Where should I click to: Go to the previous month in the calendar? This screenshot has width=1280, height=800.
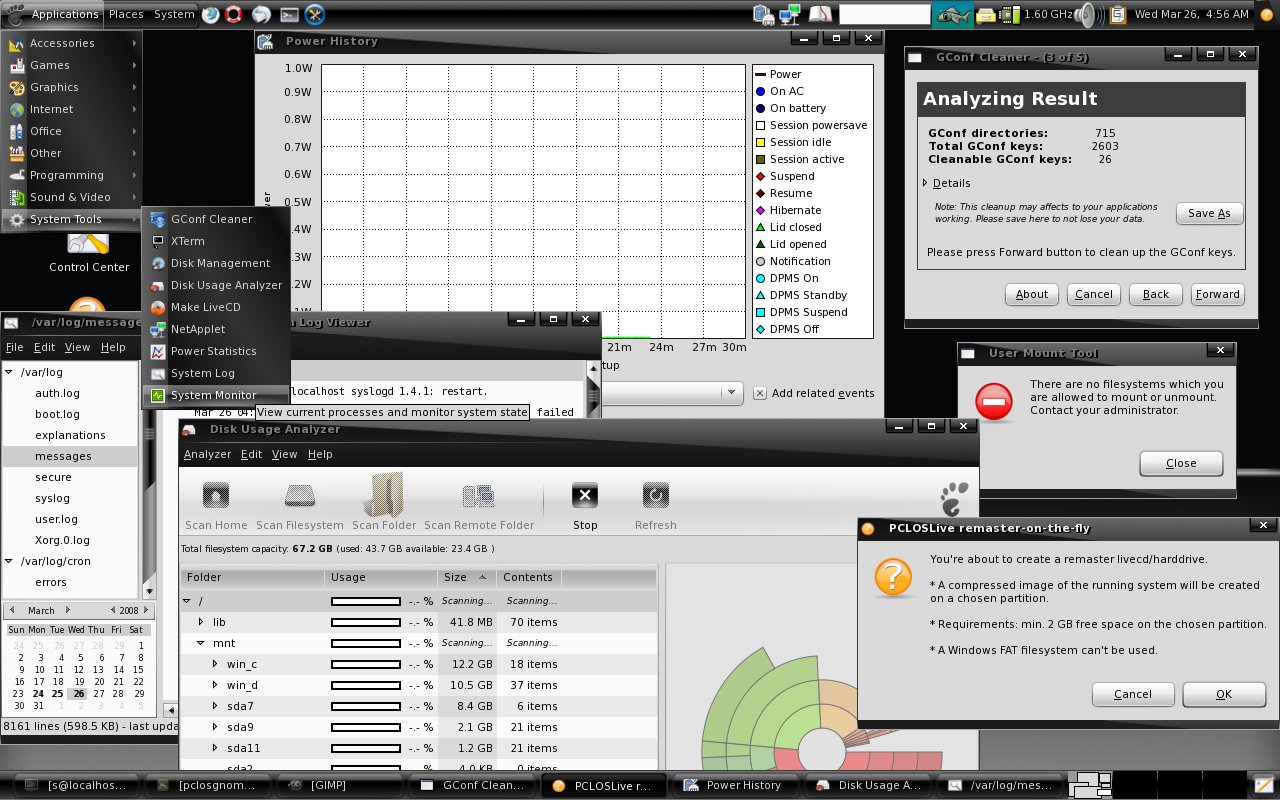click(12, 610)
